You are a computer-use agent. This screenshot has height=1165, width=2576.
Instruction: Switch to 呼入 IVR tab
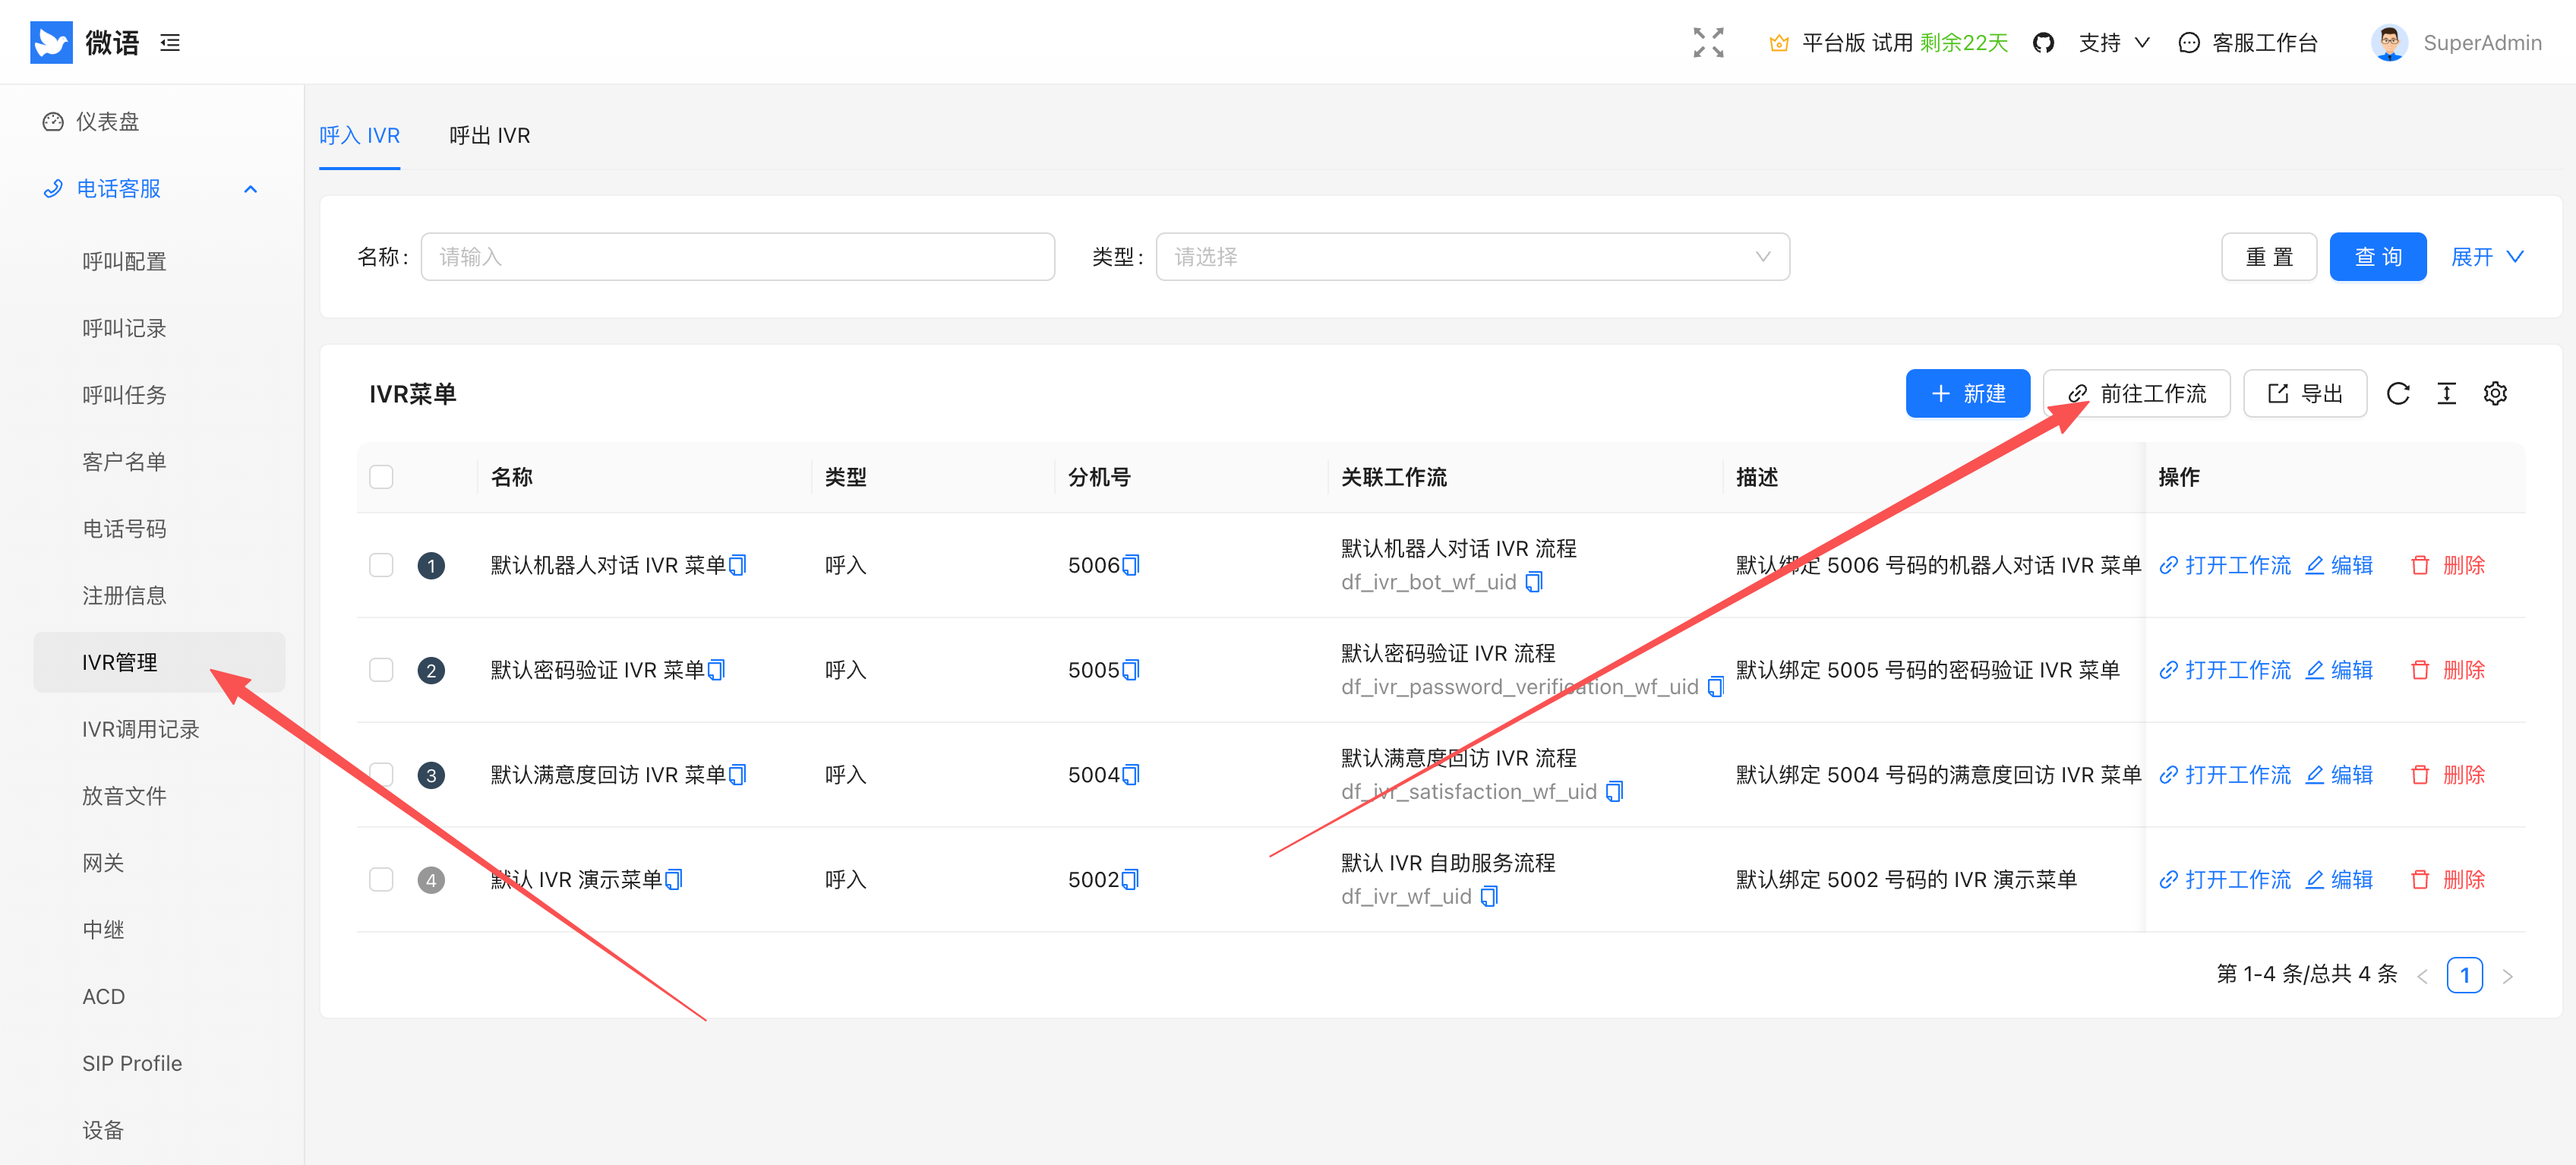(360, 135)
